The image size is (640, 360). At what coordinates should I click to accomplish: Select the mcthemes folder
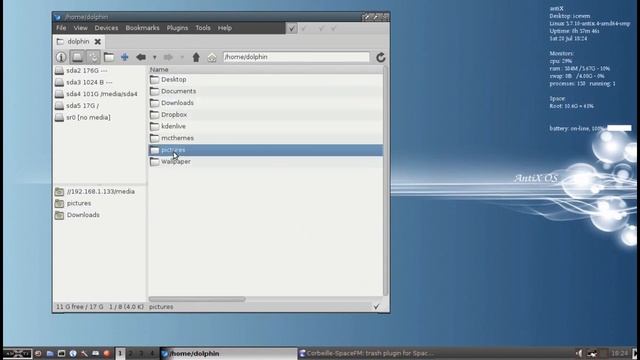click(265, 138)
